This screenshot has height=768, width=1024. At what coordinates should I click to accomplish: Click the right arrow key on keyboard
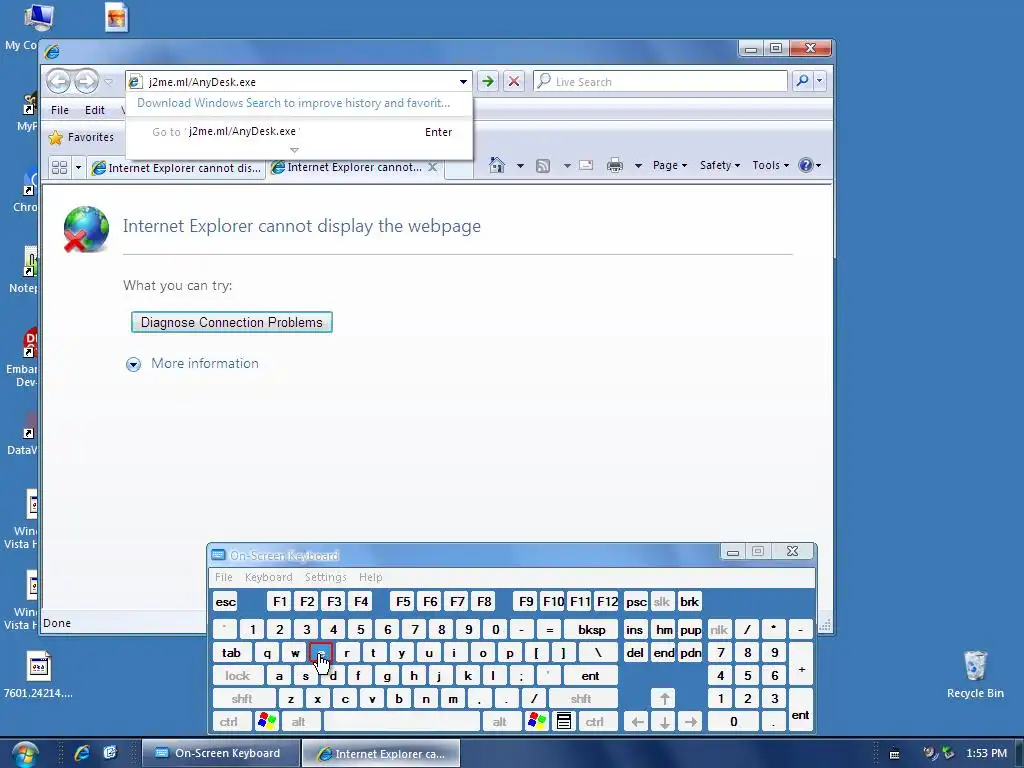(691, 722)
